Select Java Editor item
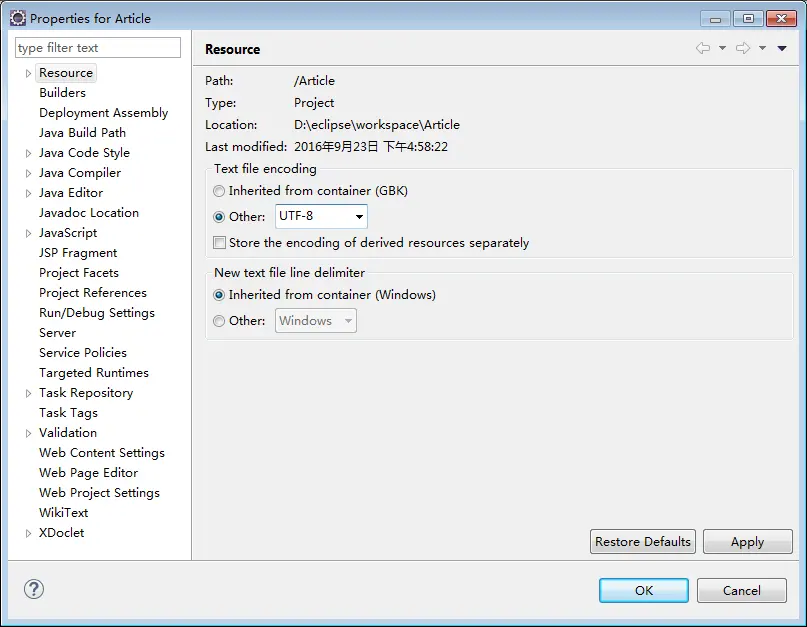807x627 pixels. coord(71,193)
